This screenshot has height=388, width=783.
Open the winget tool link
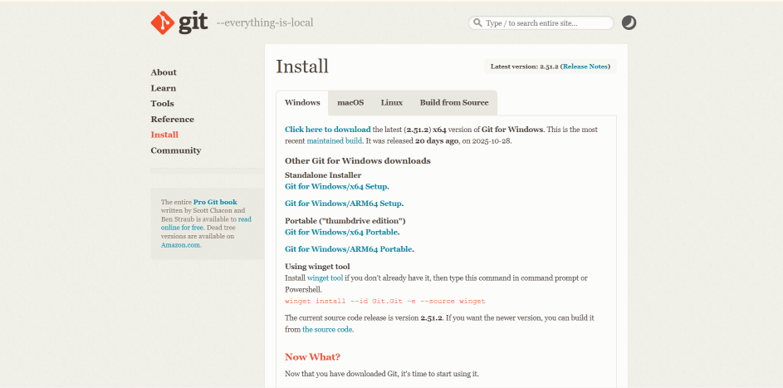pos(325,278)
